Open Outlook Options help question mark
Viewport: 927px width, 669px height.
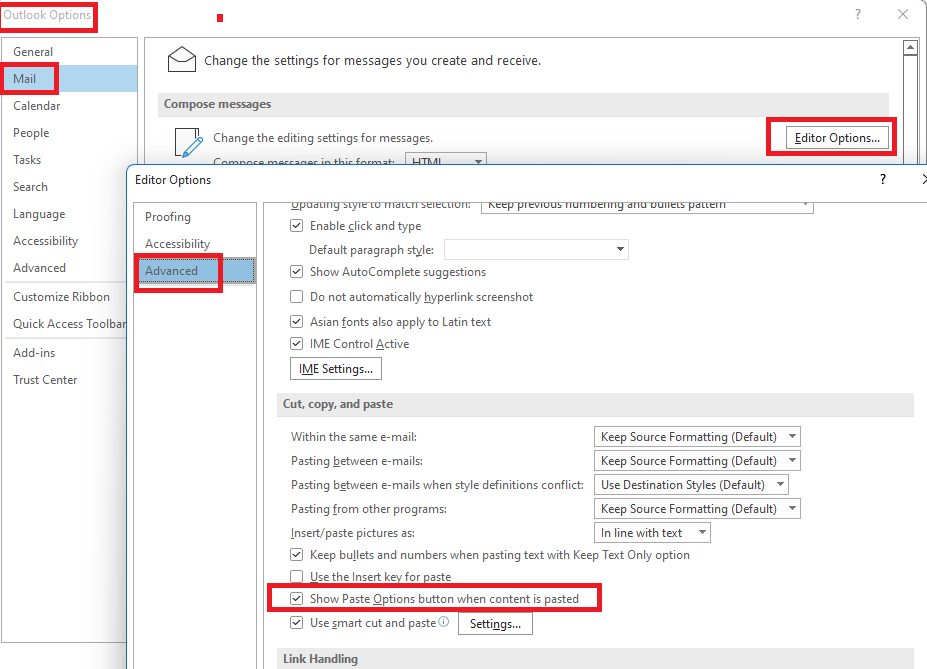tap(858, 14)
